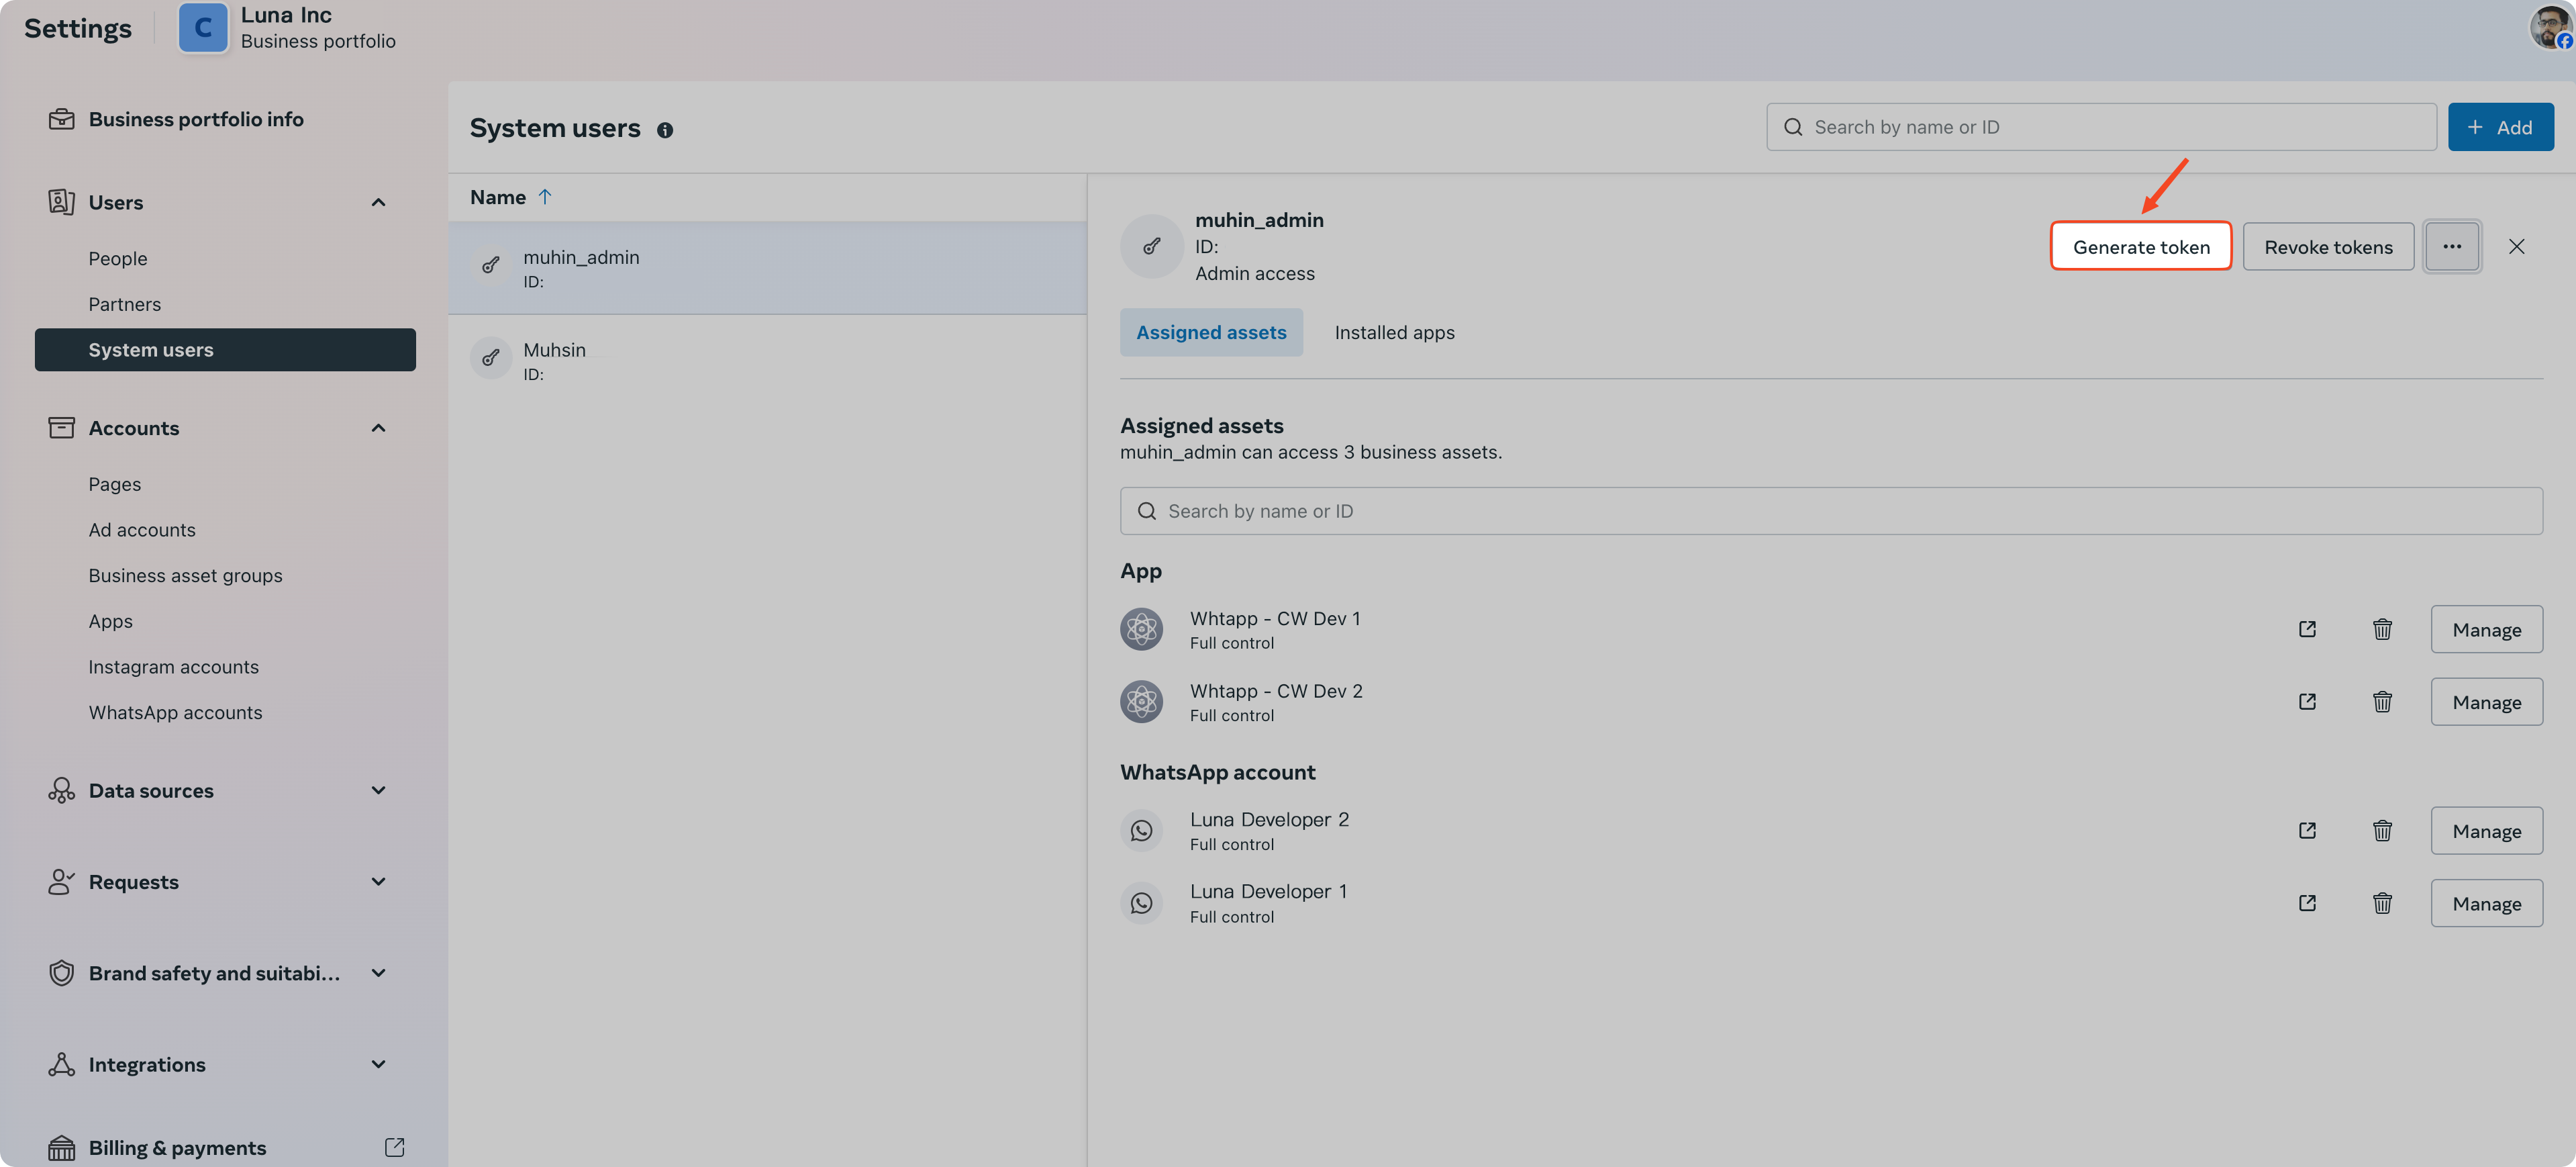Open Business asset groups
Image resolution: width=2576 pixels, height=1167 pixels.
tap(185, 576)
